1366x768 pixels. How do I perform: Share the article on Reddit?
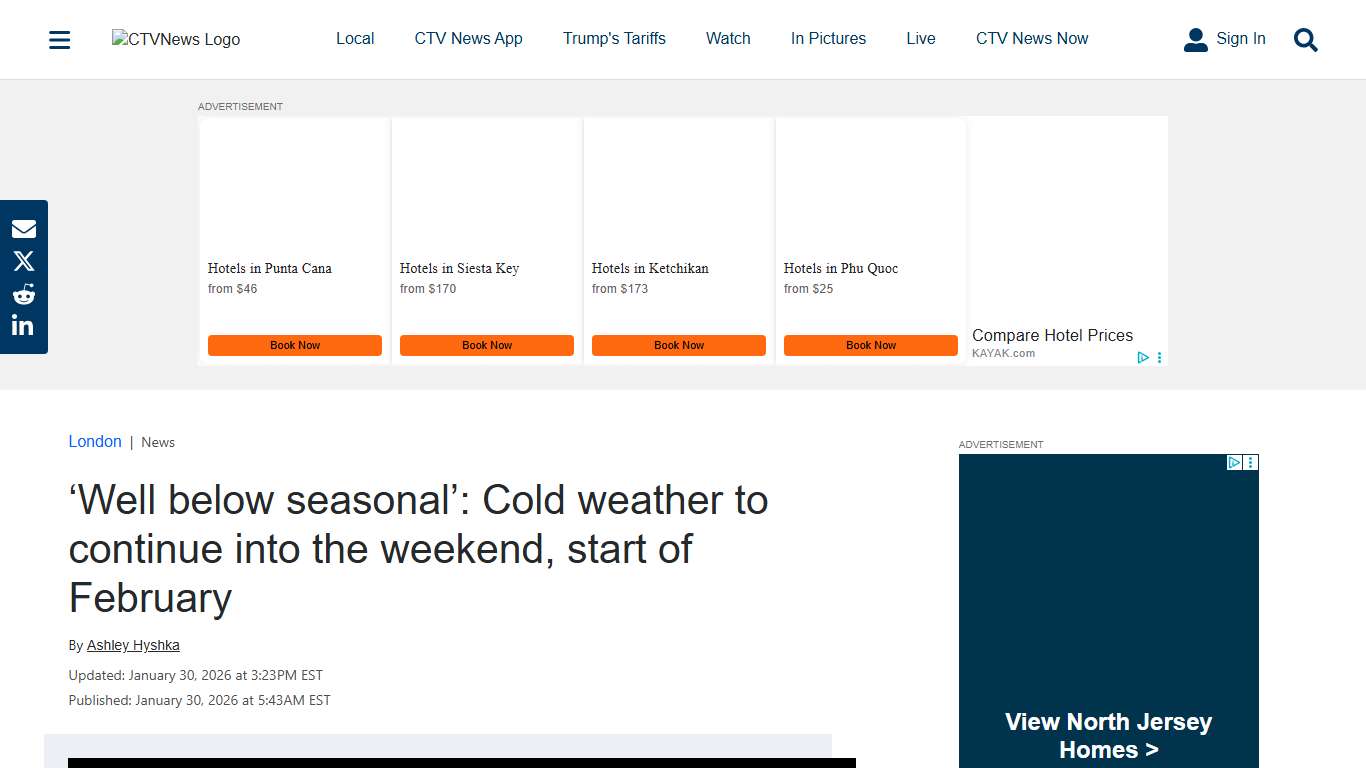click(23, 293)
